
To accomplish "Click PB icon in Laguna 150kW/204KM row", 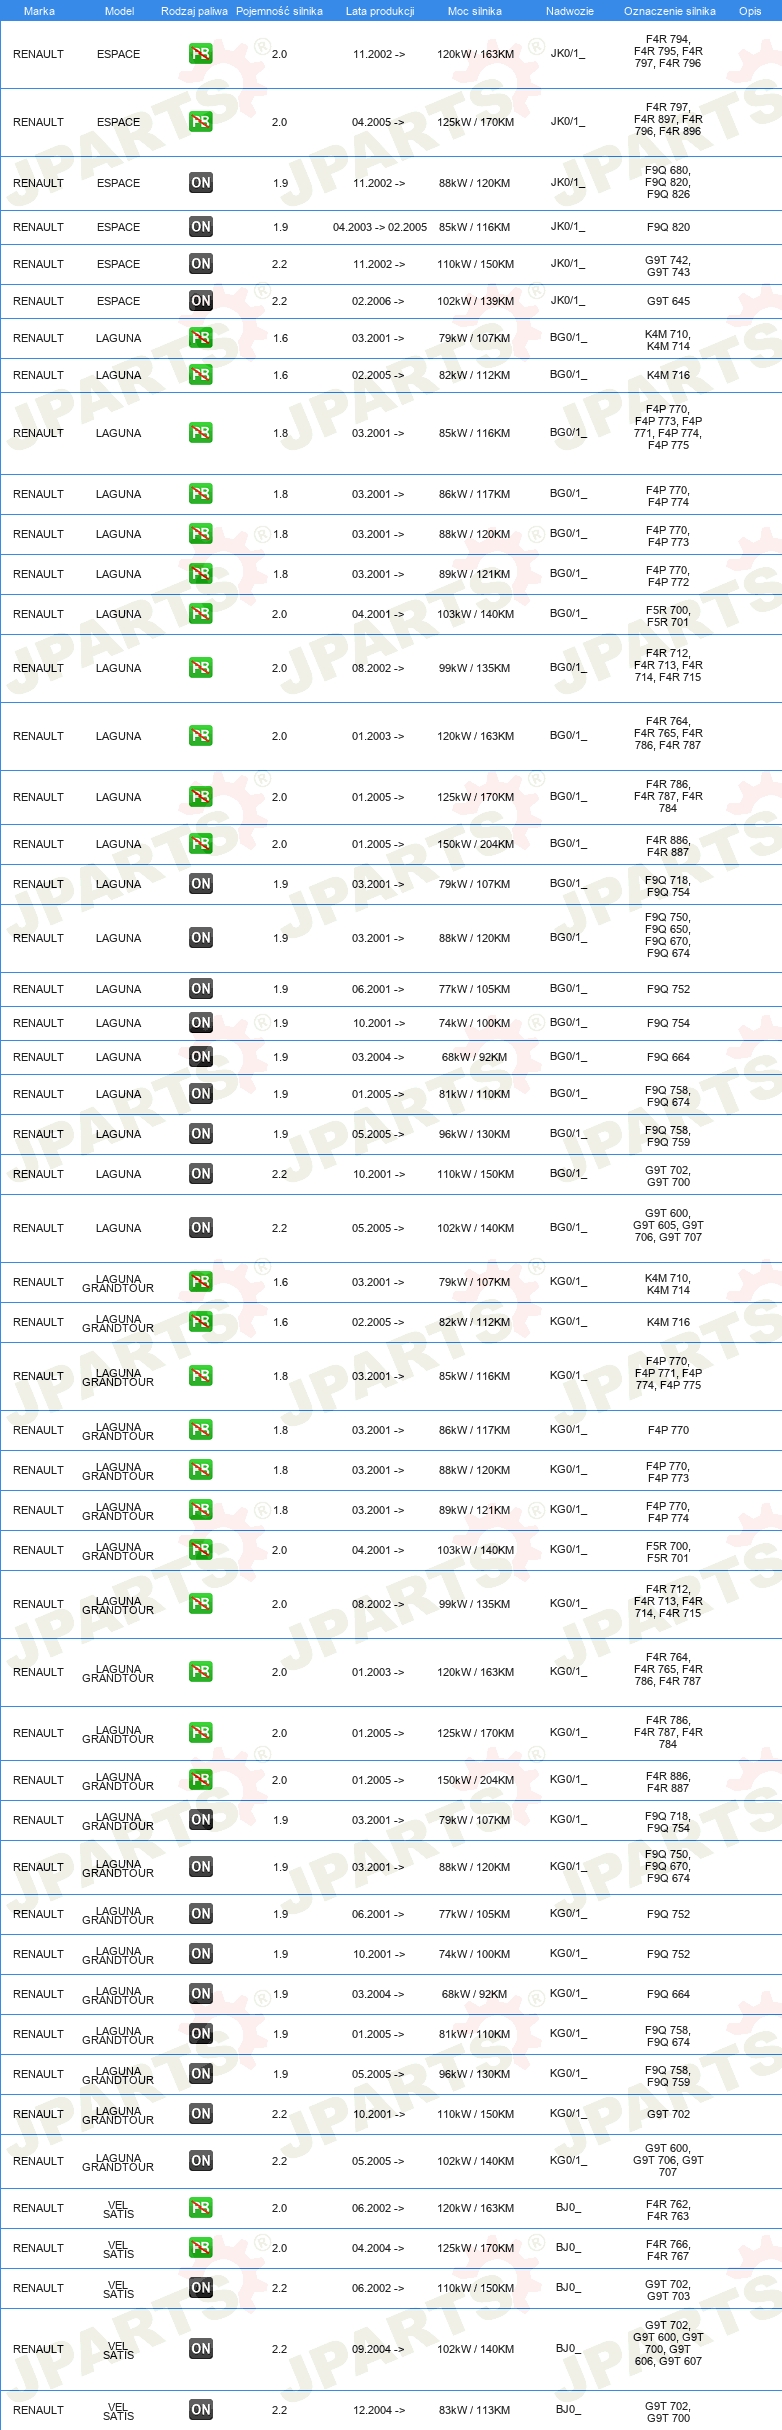I will tap(201, 844).
